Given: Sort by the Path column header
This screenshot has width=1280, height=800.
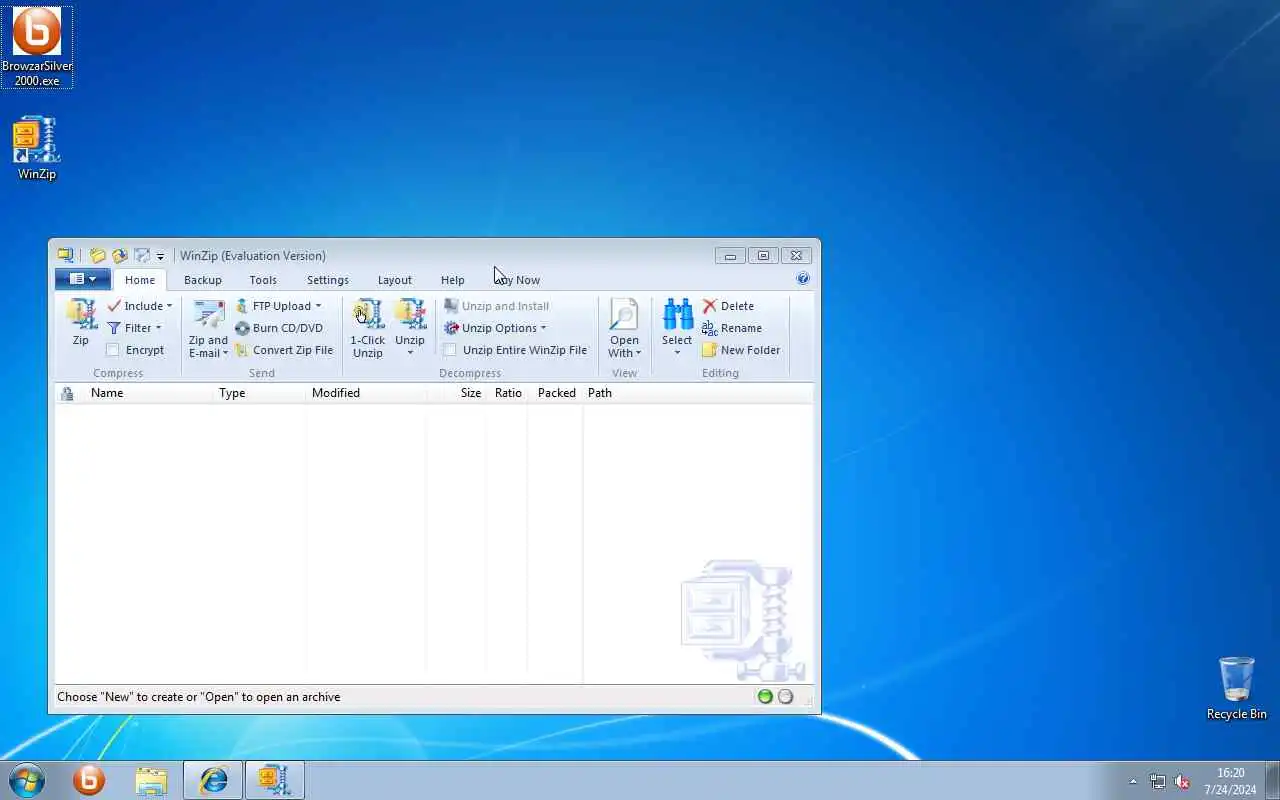Looking at the screenshot, I should pyautogui.click(x=698, y=393).
